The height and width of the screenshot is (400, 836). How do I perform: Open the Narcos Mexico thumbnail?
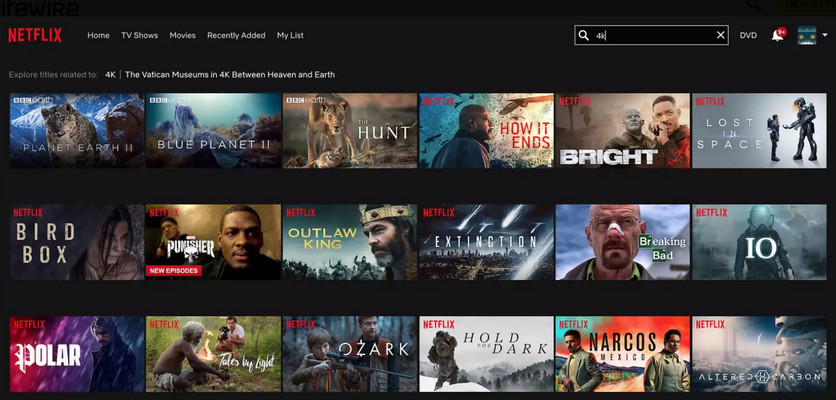tap(623, 354)
